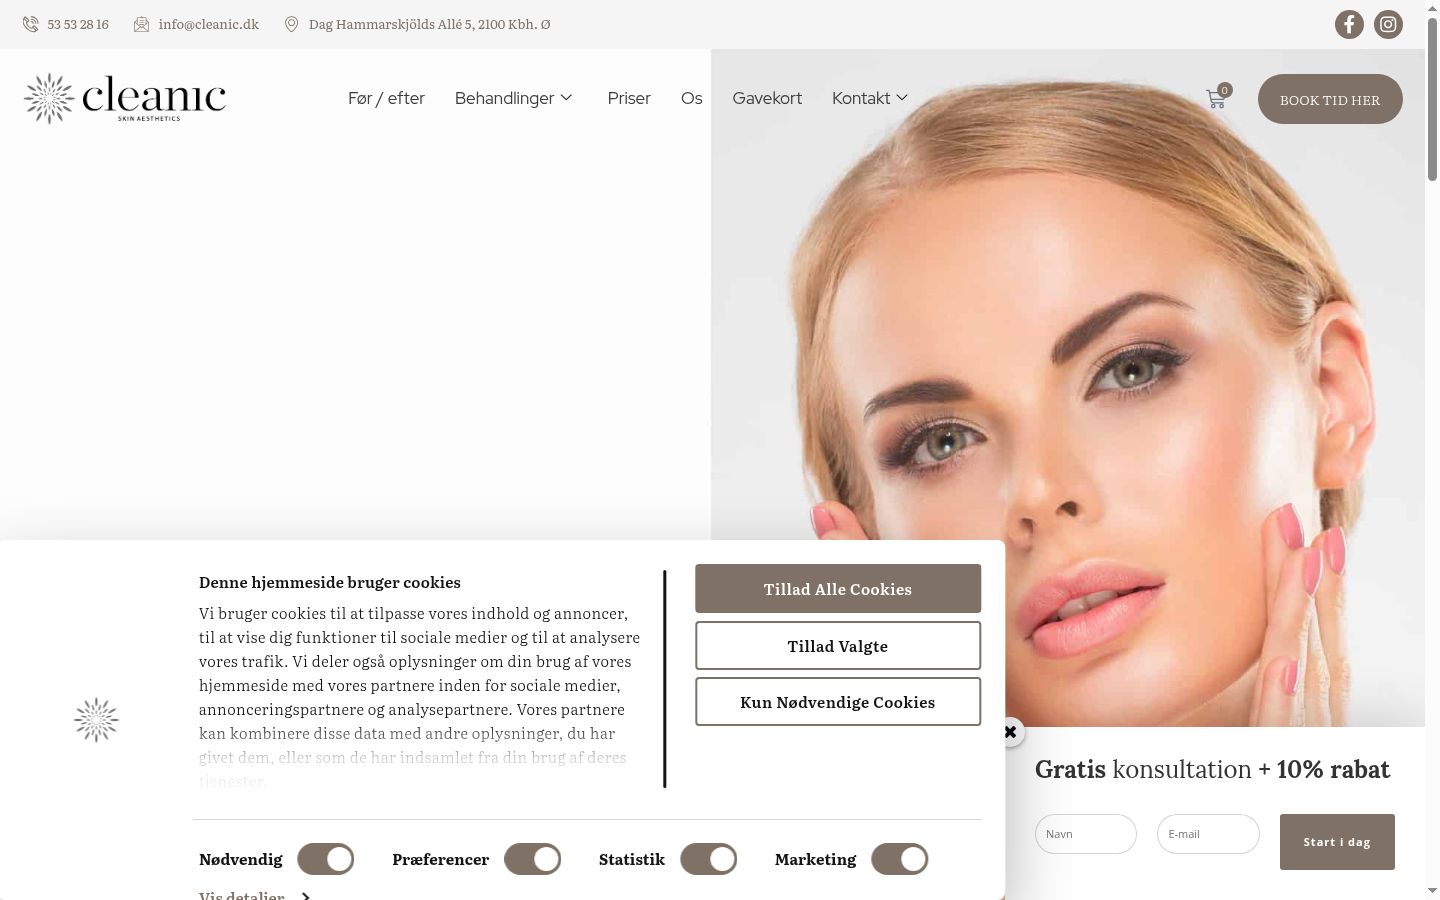1440x900 pixels.
Task: Click the map pin location icon
Action: [291, 24]
